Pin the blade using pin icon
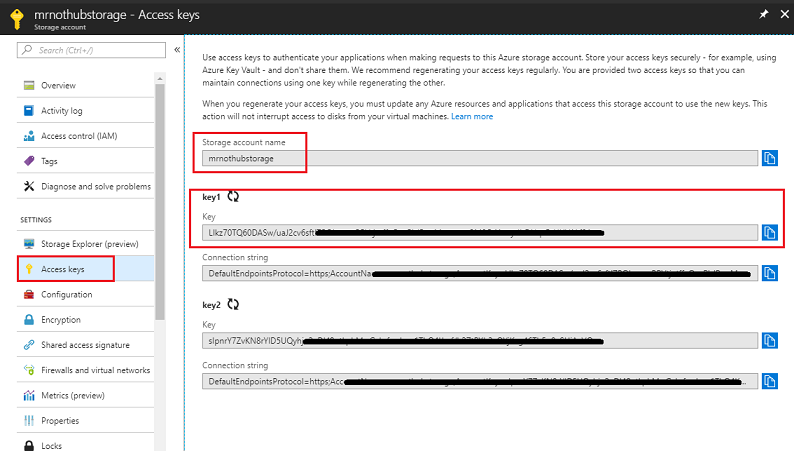This screenshot has width=794, height=451. (763, 15)
